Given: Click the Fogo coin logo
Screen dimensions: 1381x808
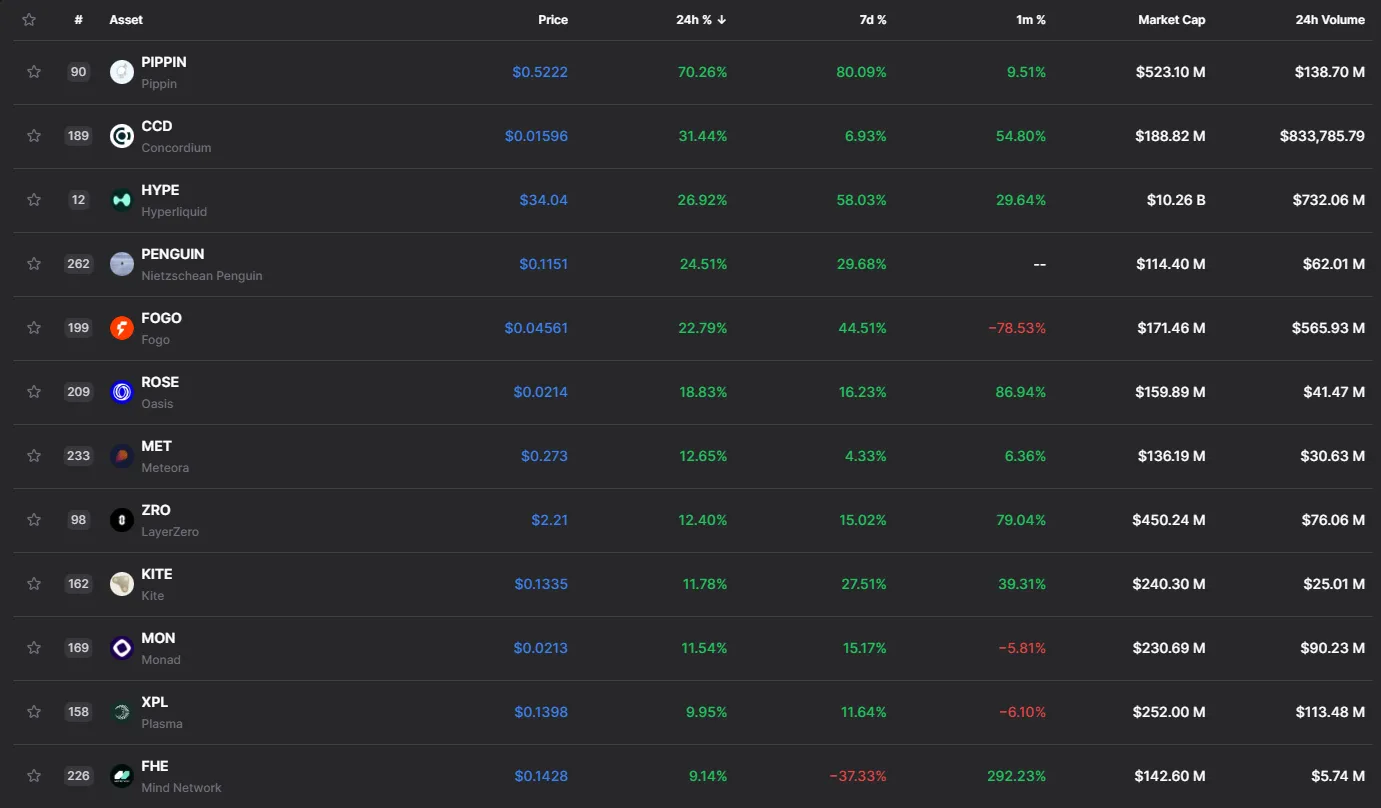Looking at the screenshot, I should click(122, 327).
